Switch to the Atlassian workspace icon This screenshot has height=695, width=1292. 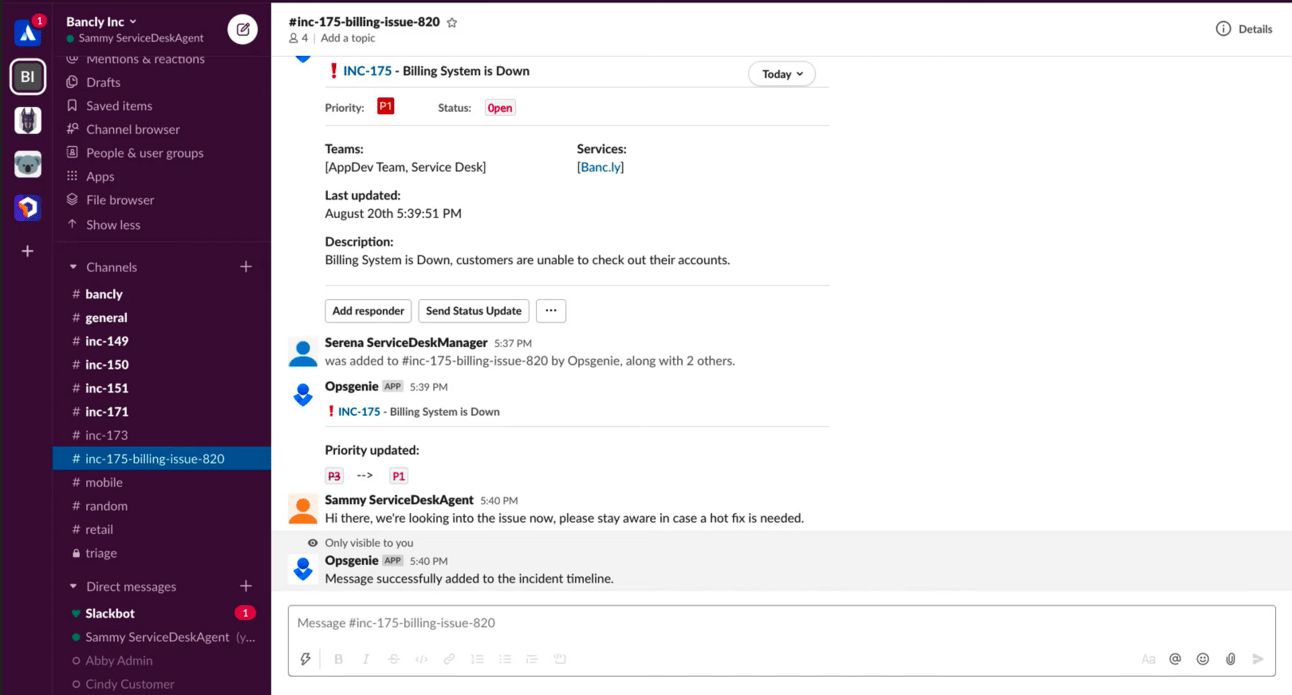28,33
